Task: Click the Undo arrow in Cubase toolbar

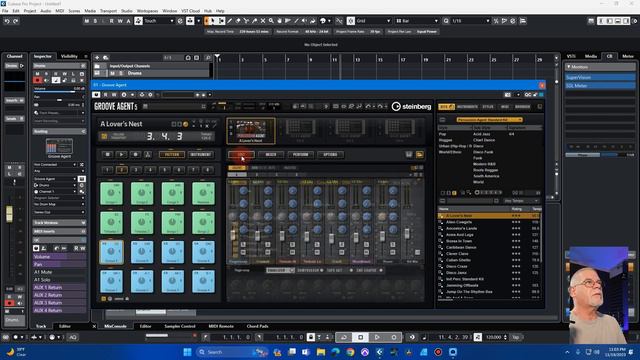Action: point(7,21)
